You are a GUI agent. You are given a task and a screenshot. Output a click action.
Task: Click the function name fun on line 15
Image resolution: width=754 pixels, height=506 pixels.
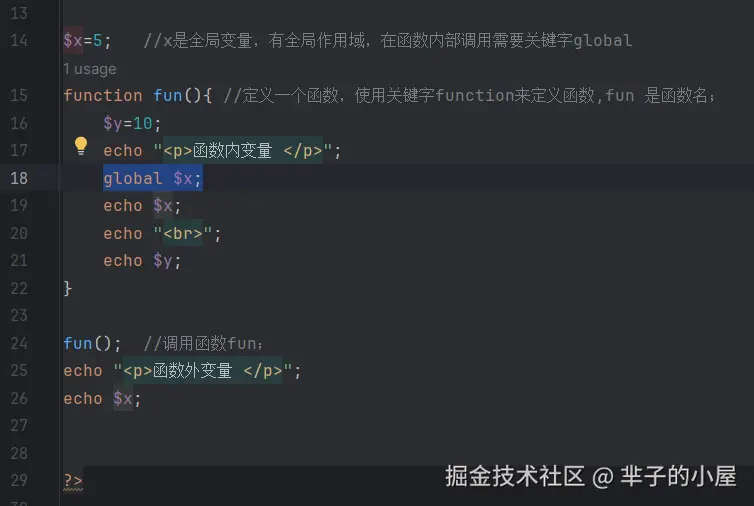click(x=167, y=95)
